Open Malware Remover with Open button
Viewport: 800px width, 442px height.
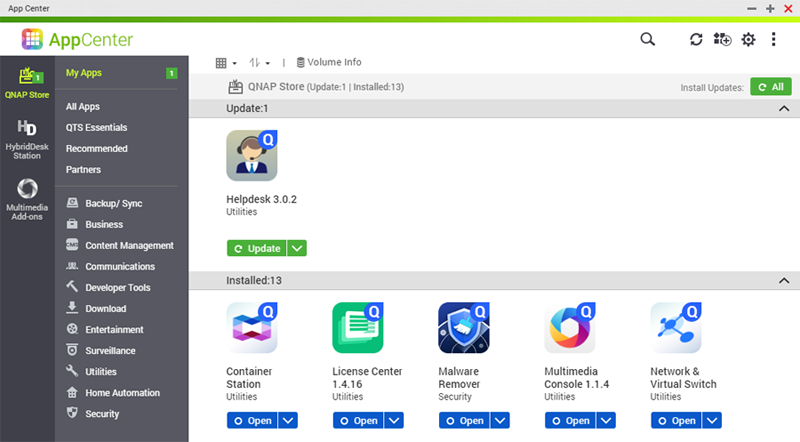pos(464,421)
